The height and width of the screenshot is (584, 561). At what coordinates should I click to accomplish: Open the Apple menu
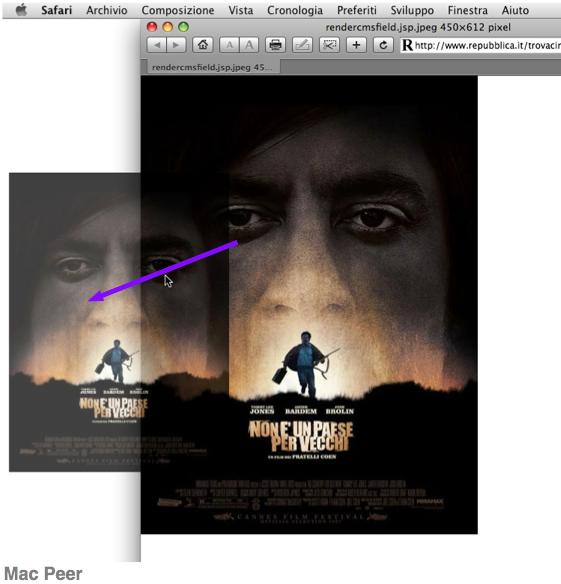click(x=22, y=10)
